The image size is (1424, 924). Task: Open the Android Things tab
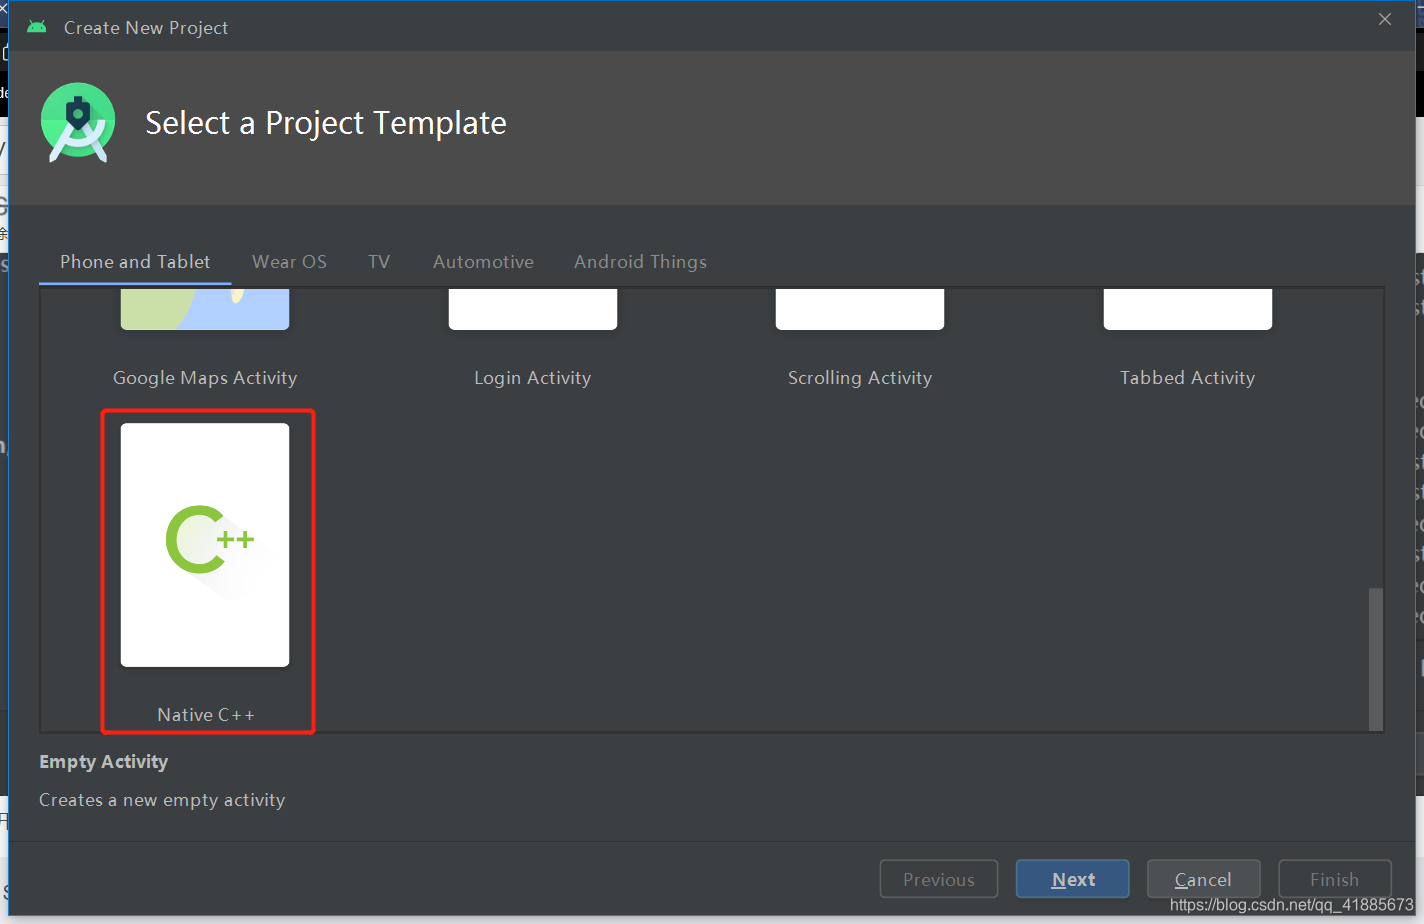(640, 262)
